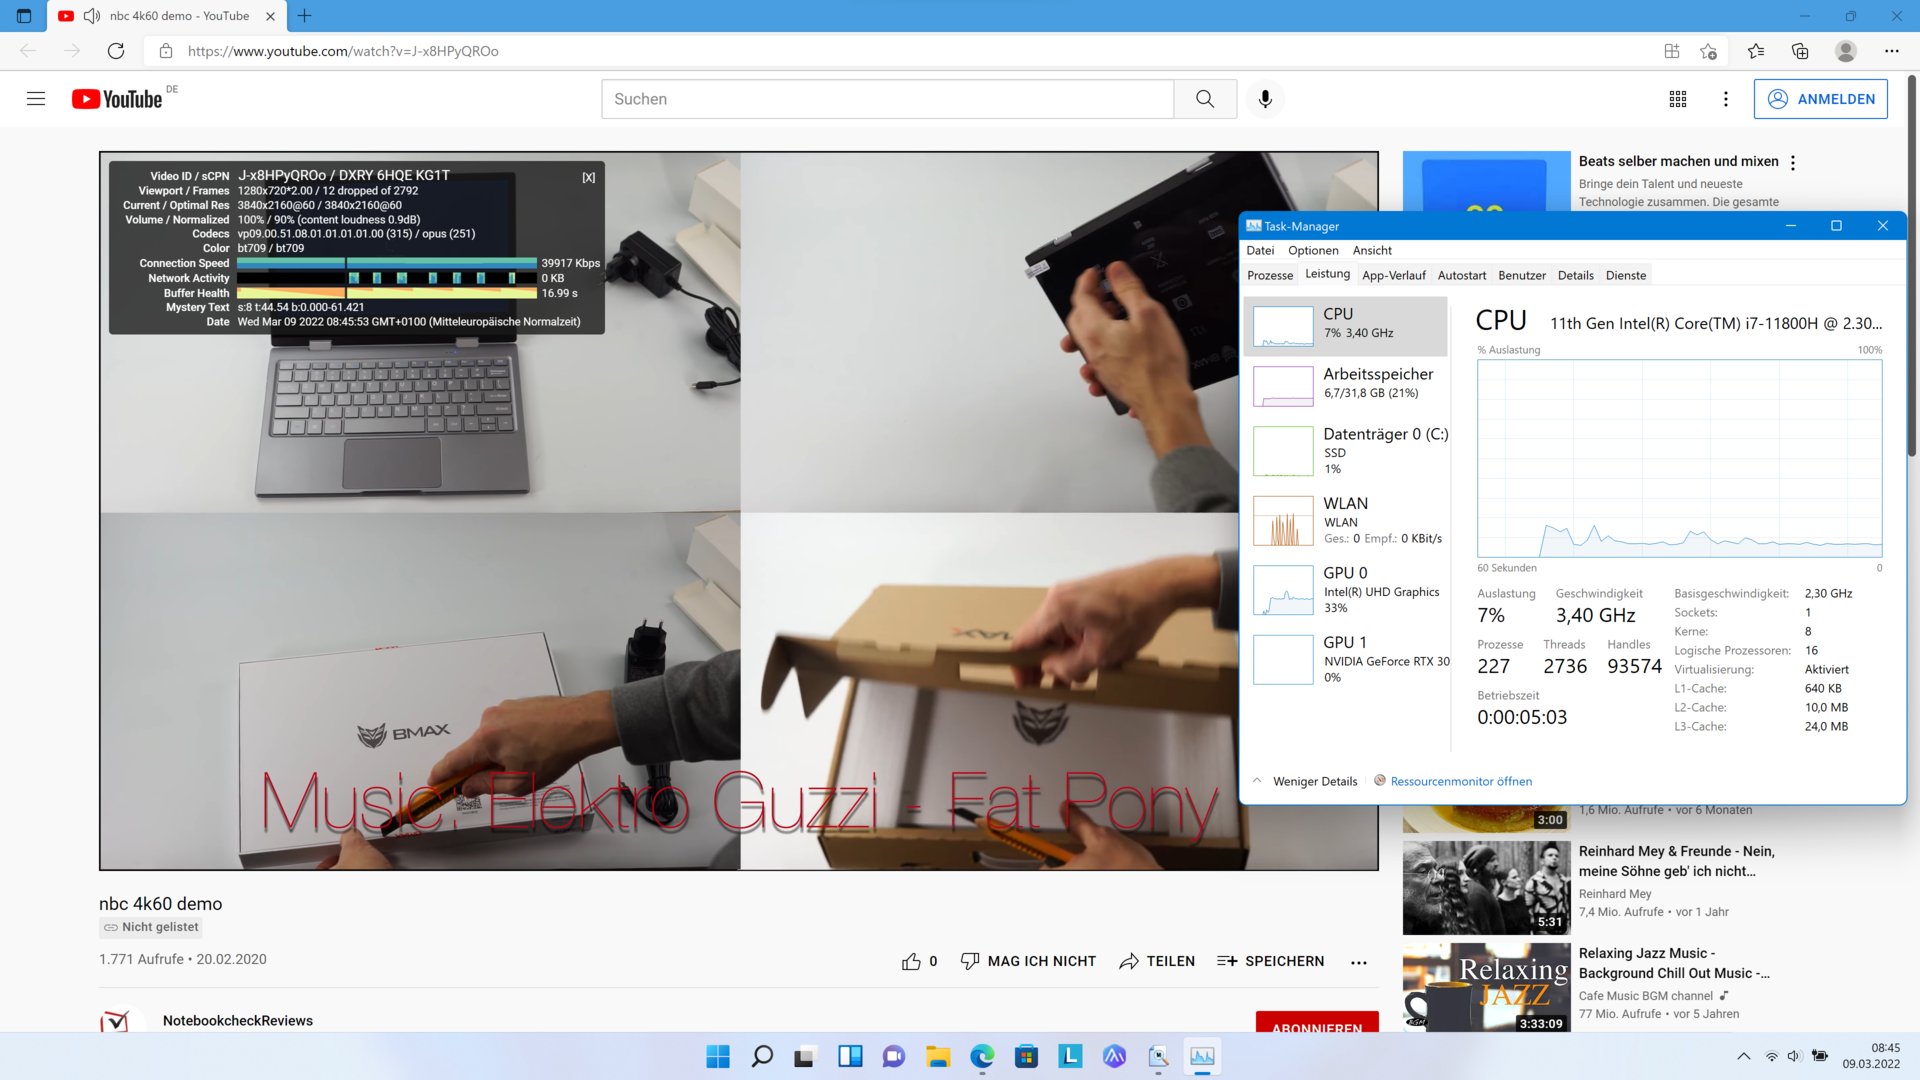The height and width of the screenshot is (1080, 1920).
Task: Focus the Suchen search field
Action: [888, 99]
